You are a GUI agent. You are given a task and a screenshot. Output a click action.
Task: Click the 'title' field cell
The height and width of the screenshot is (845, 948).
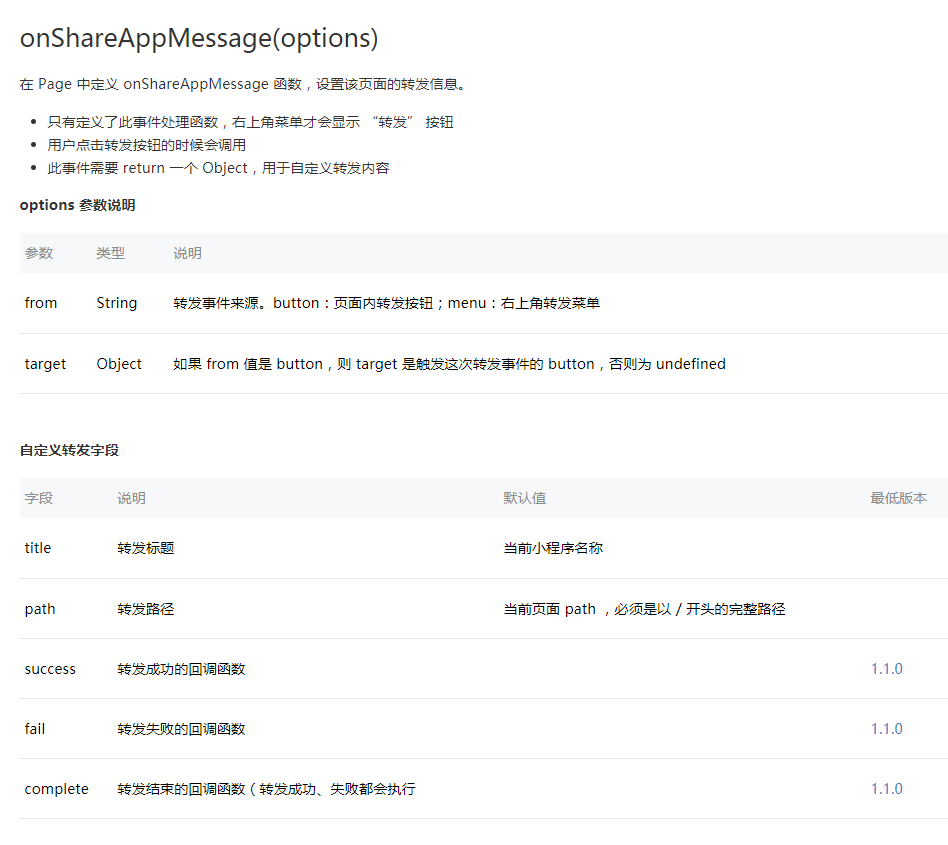37,548
